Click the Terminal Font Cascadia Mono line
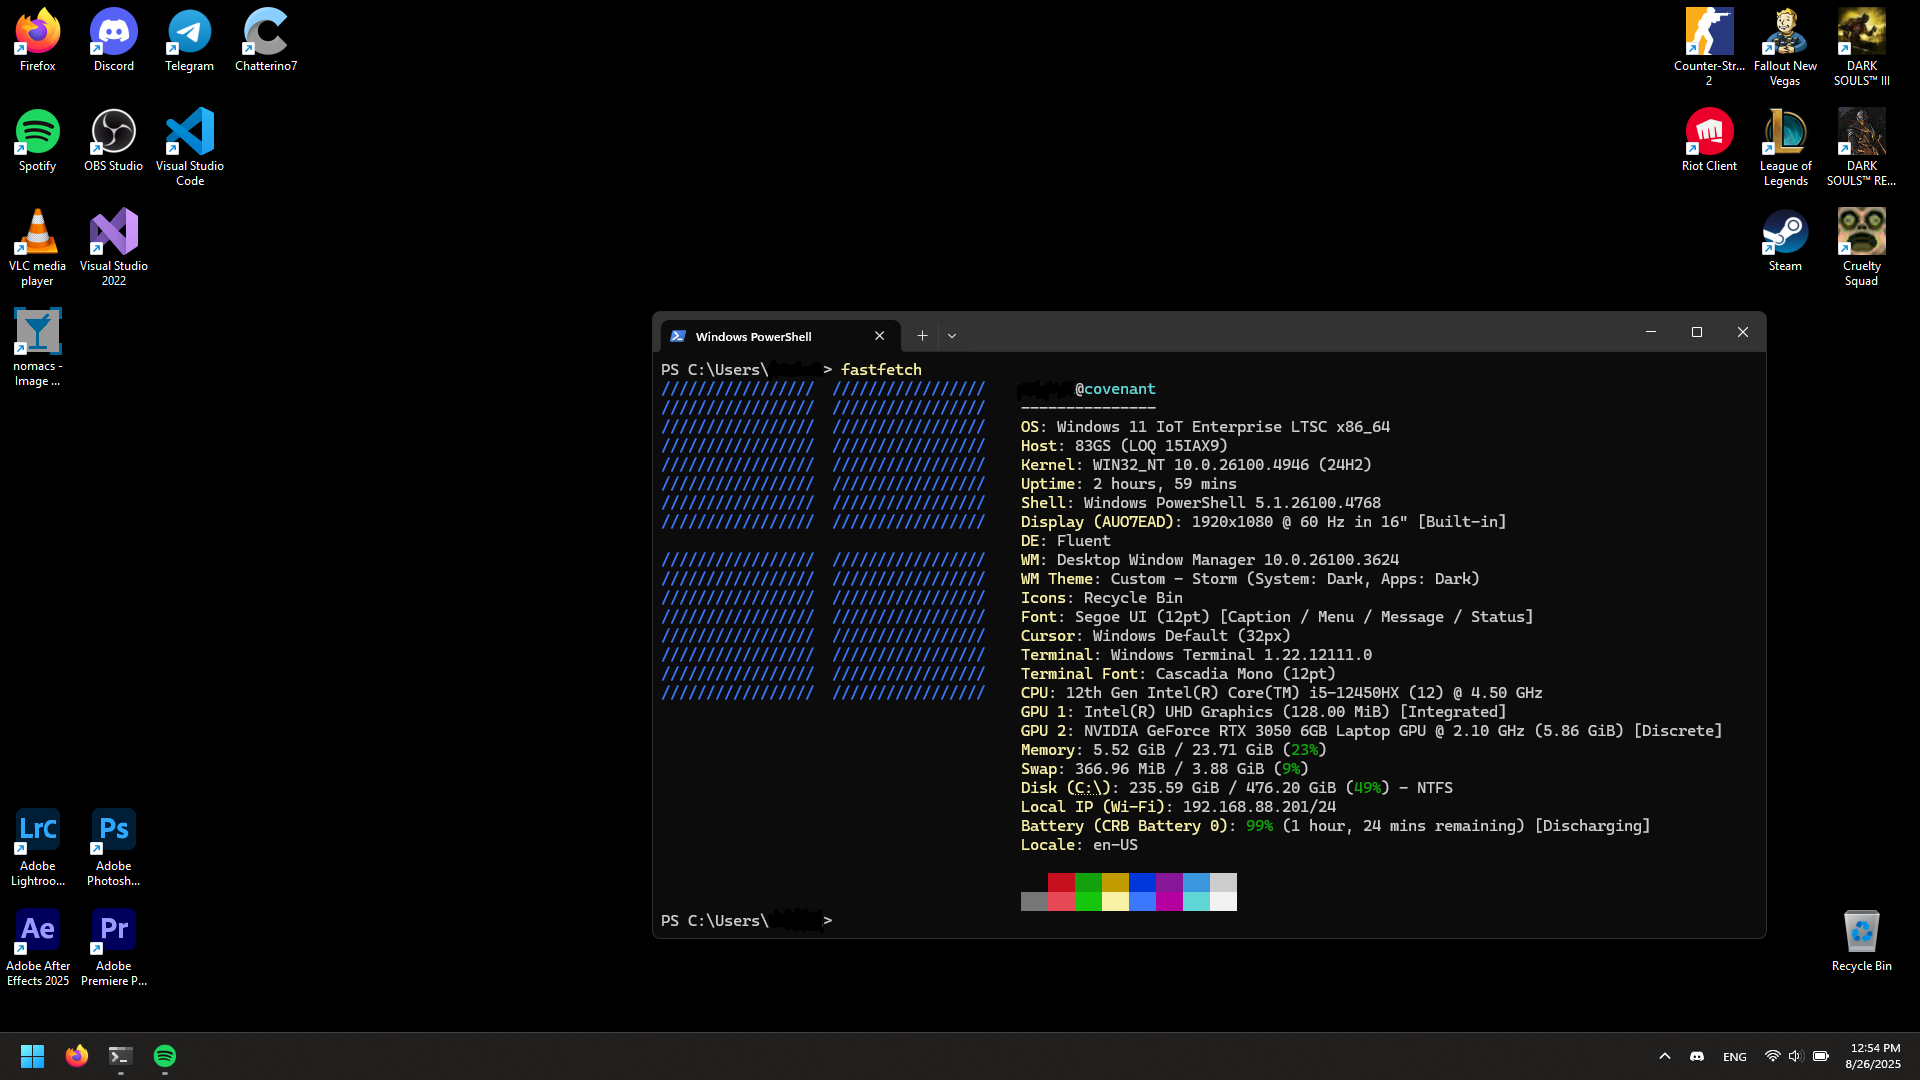Image resolution: width=1920 pixels, height=1080 pixels. tap(1178, 674)
